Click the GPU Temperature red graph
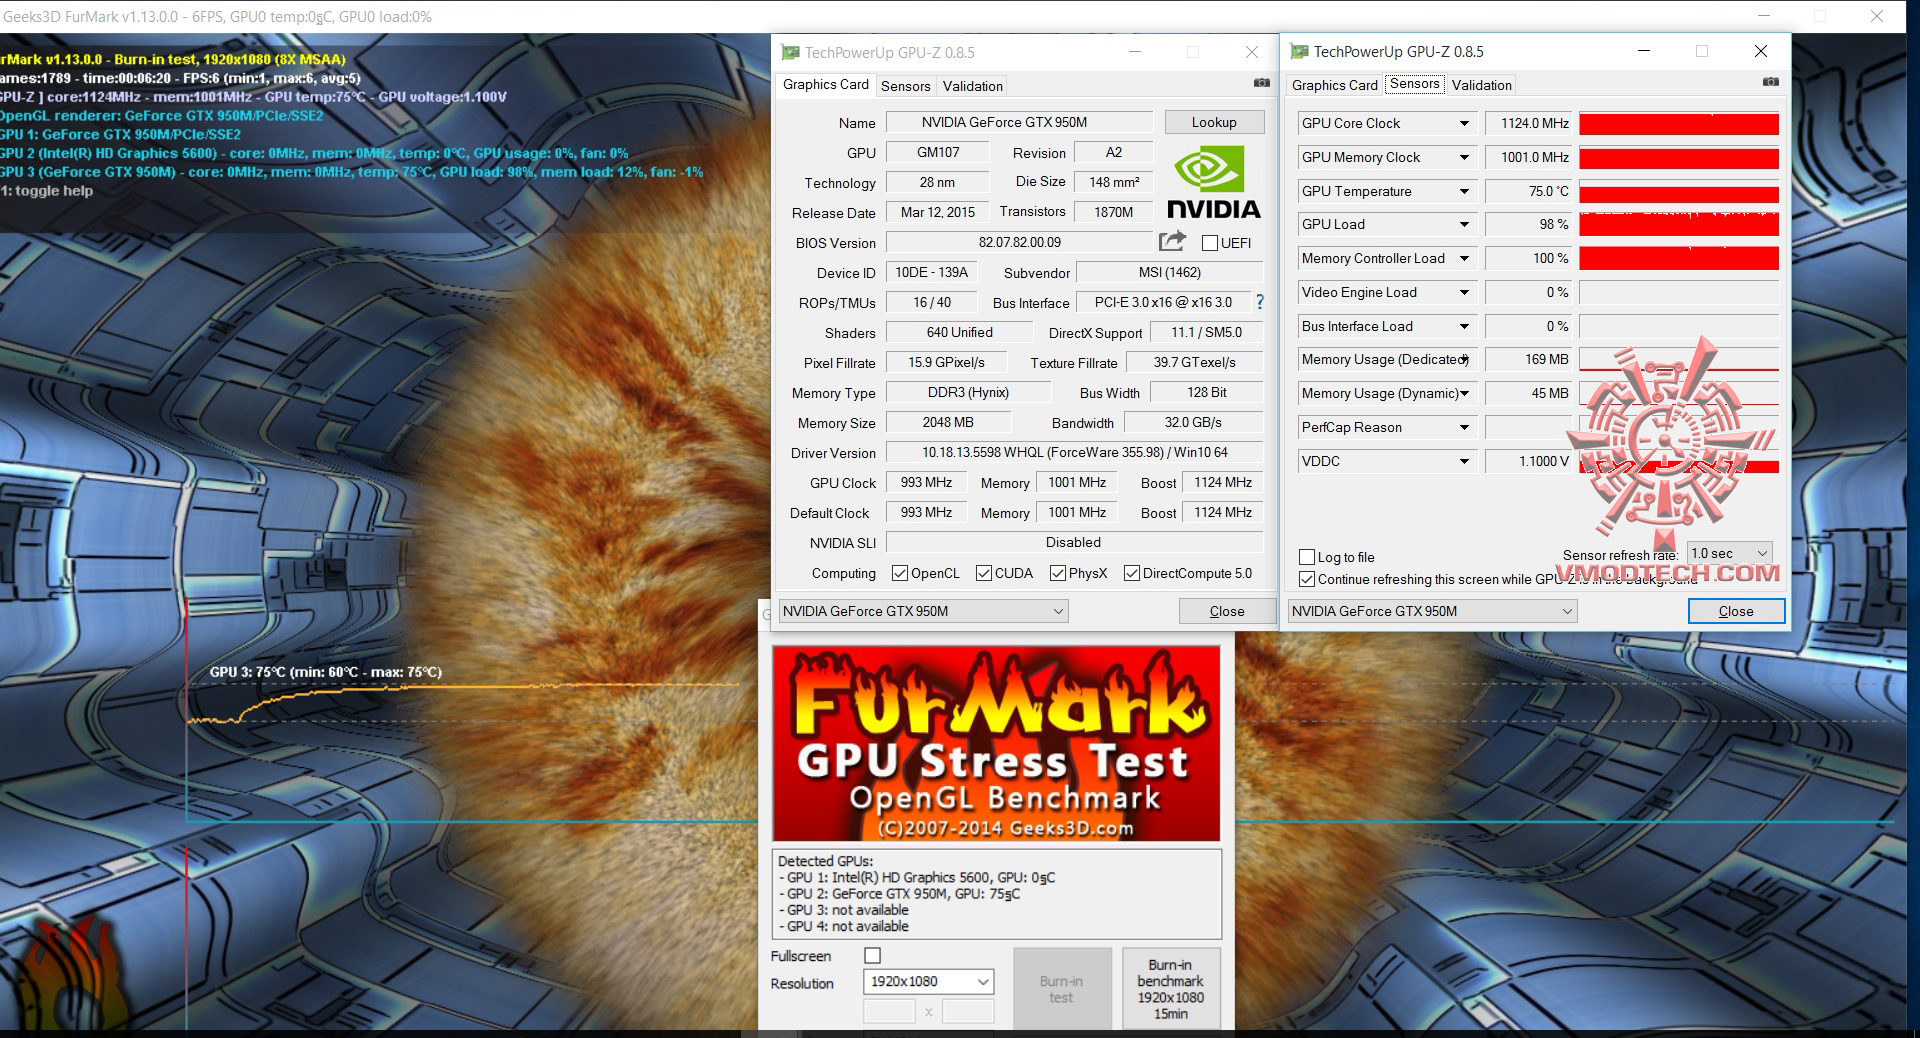The height and width of the screenshot is (1038, 1920). coord(1679,191)
